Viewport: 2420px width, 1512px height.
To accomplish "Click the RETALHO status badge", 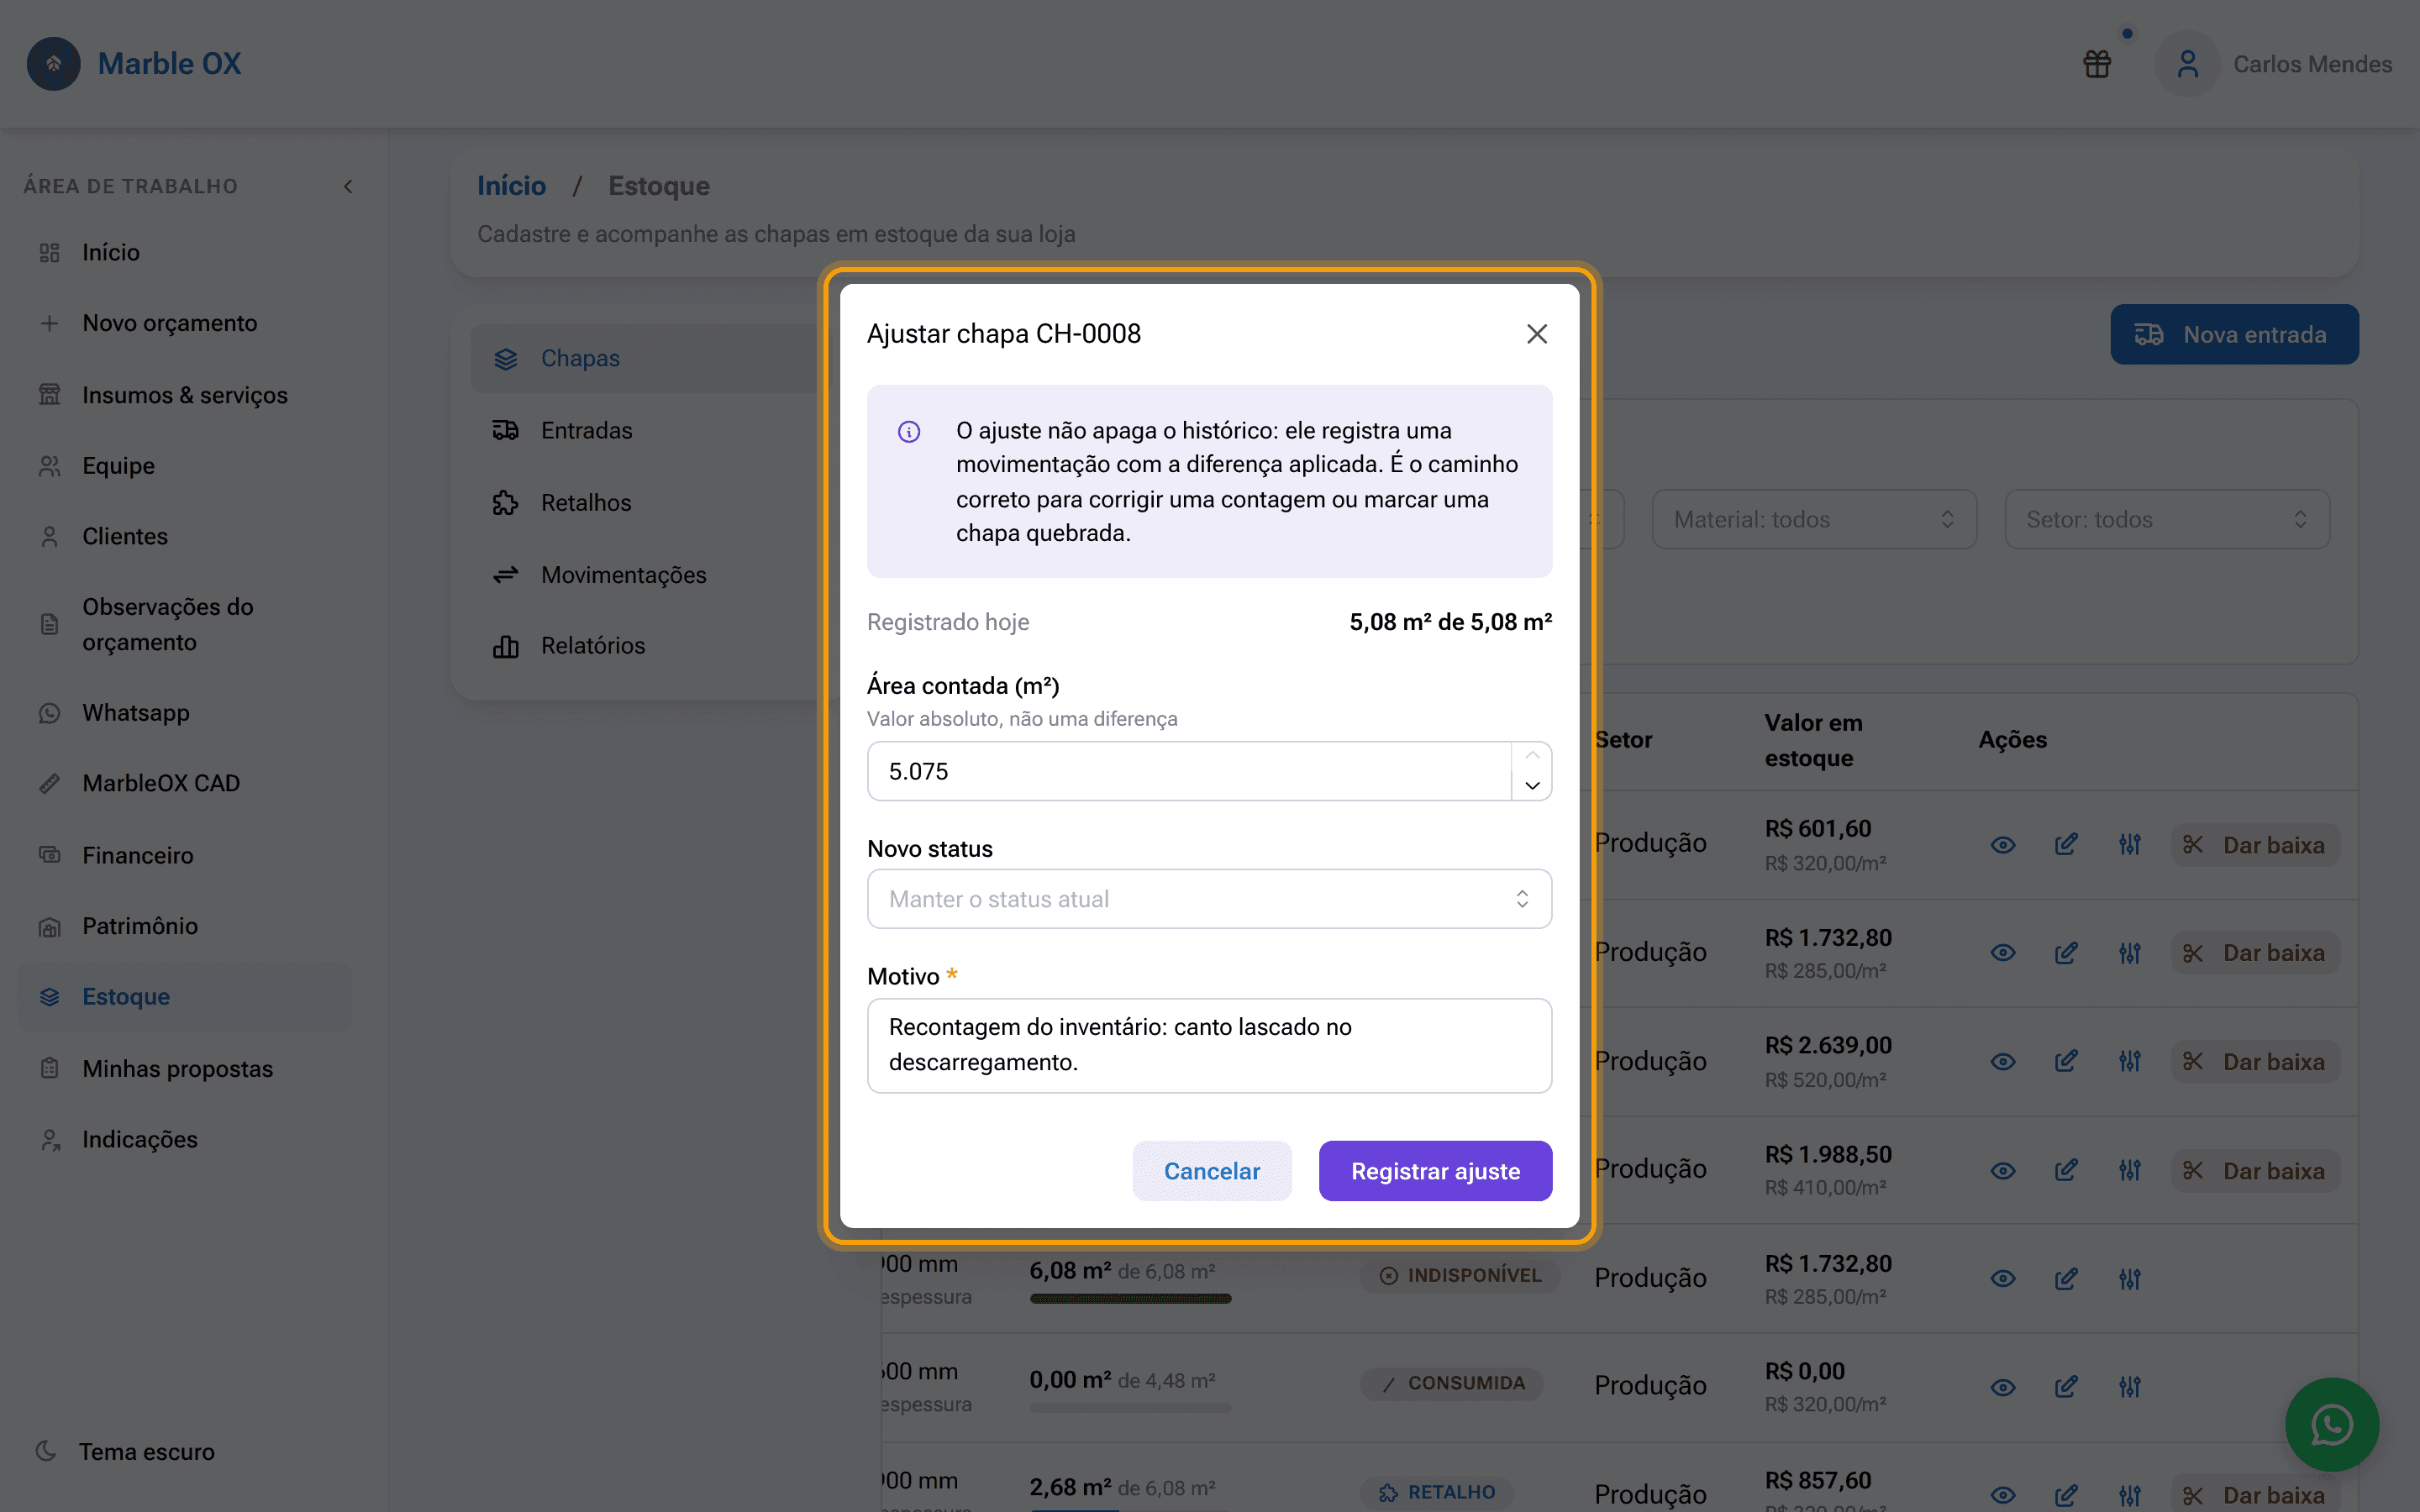I will (x=1436, y=1492).
